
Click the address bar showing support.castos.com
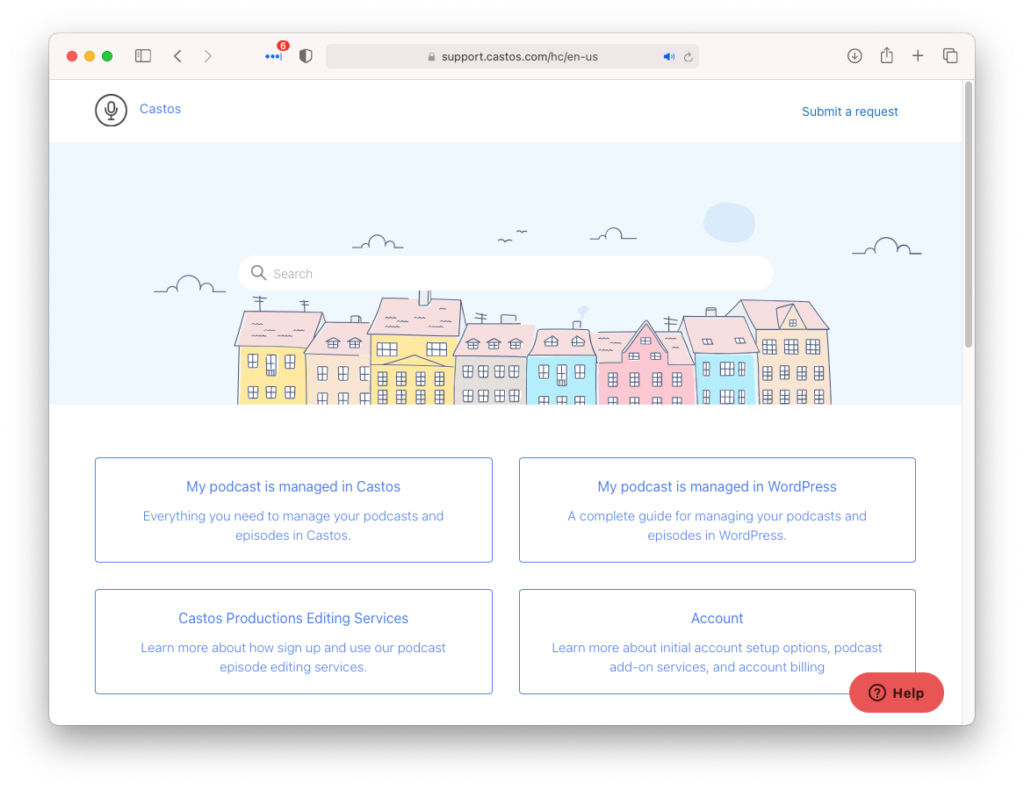click(x=512, y=56)
